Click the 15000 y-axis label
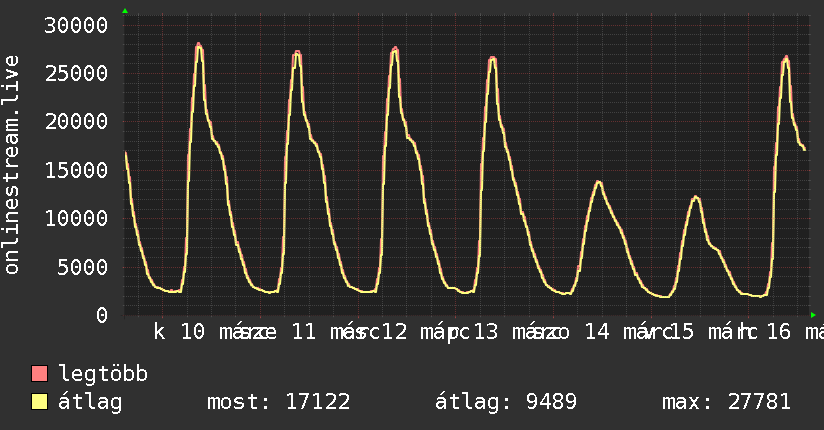824x430 pixels. coord(76,170)
